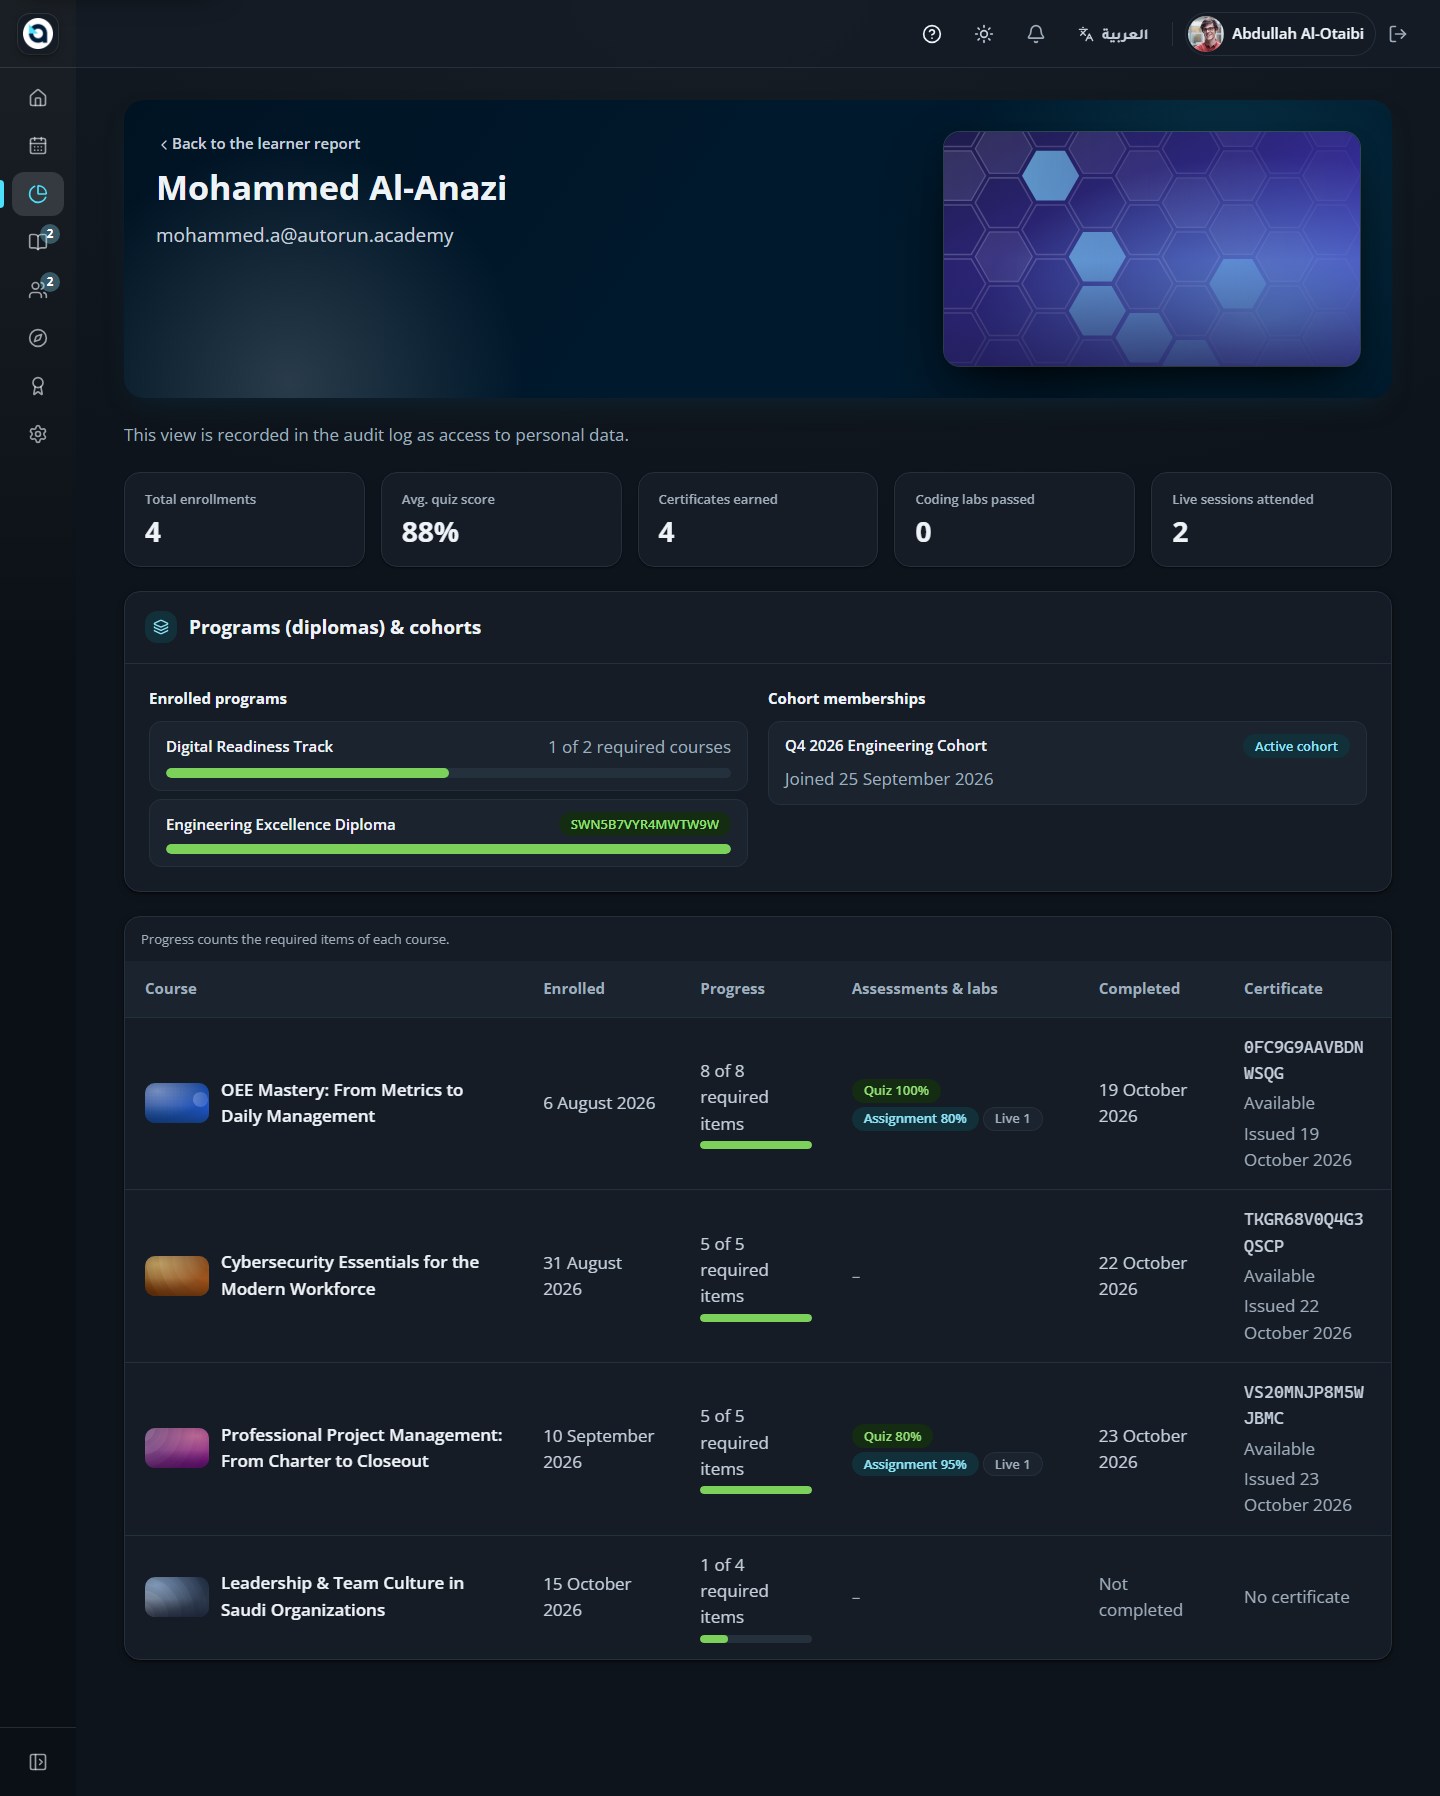Open the notifications bell
Viewport: 1440px width, 1796px height.
click(x=1036, y=34)
